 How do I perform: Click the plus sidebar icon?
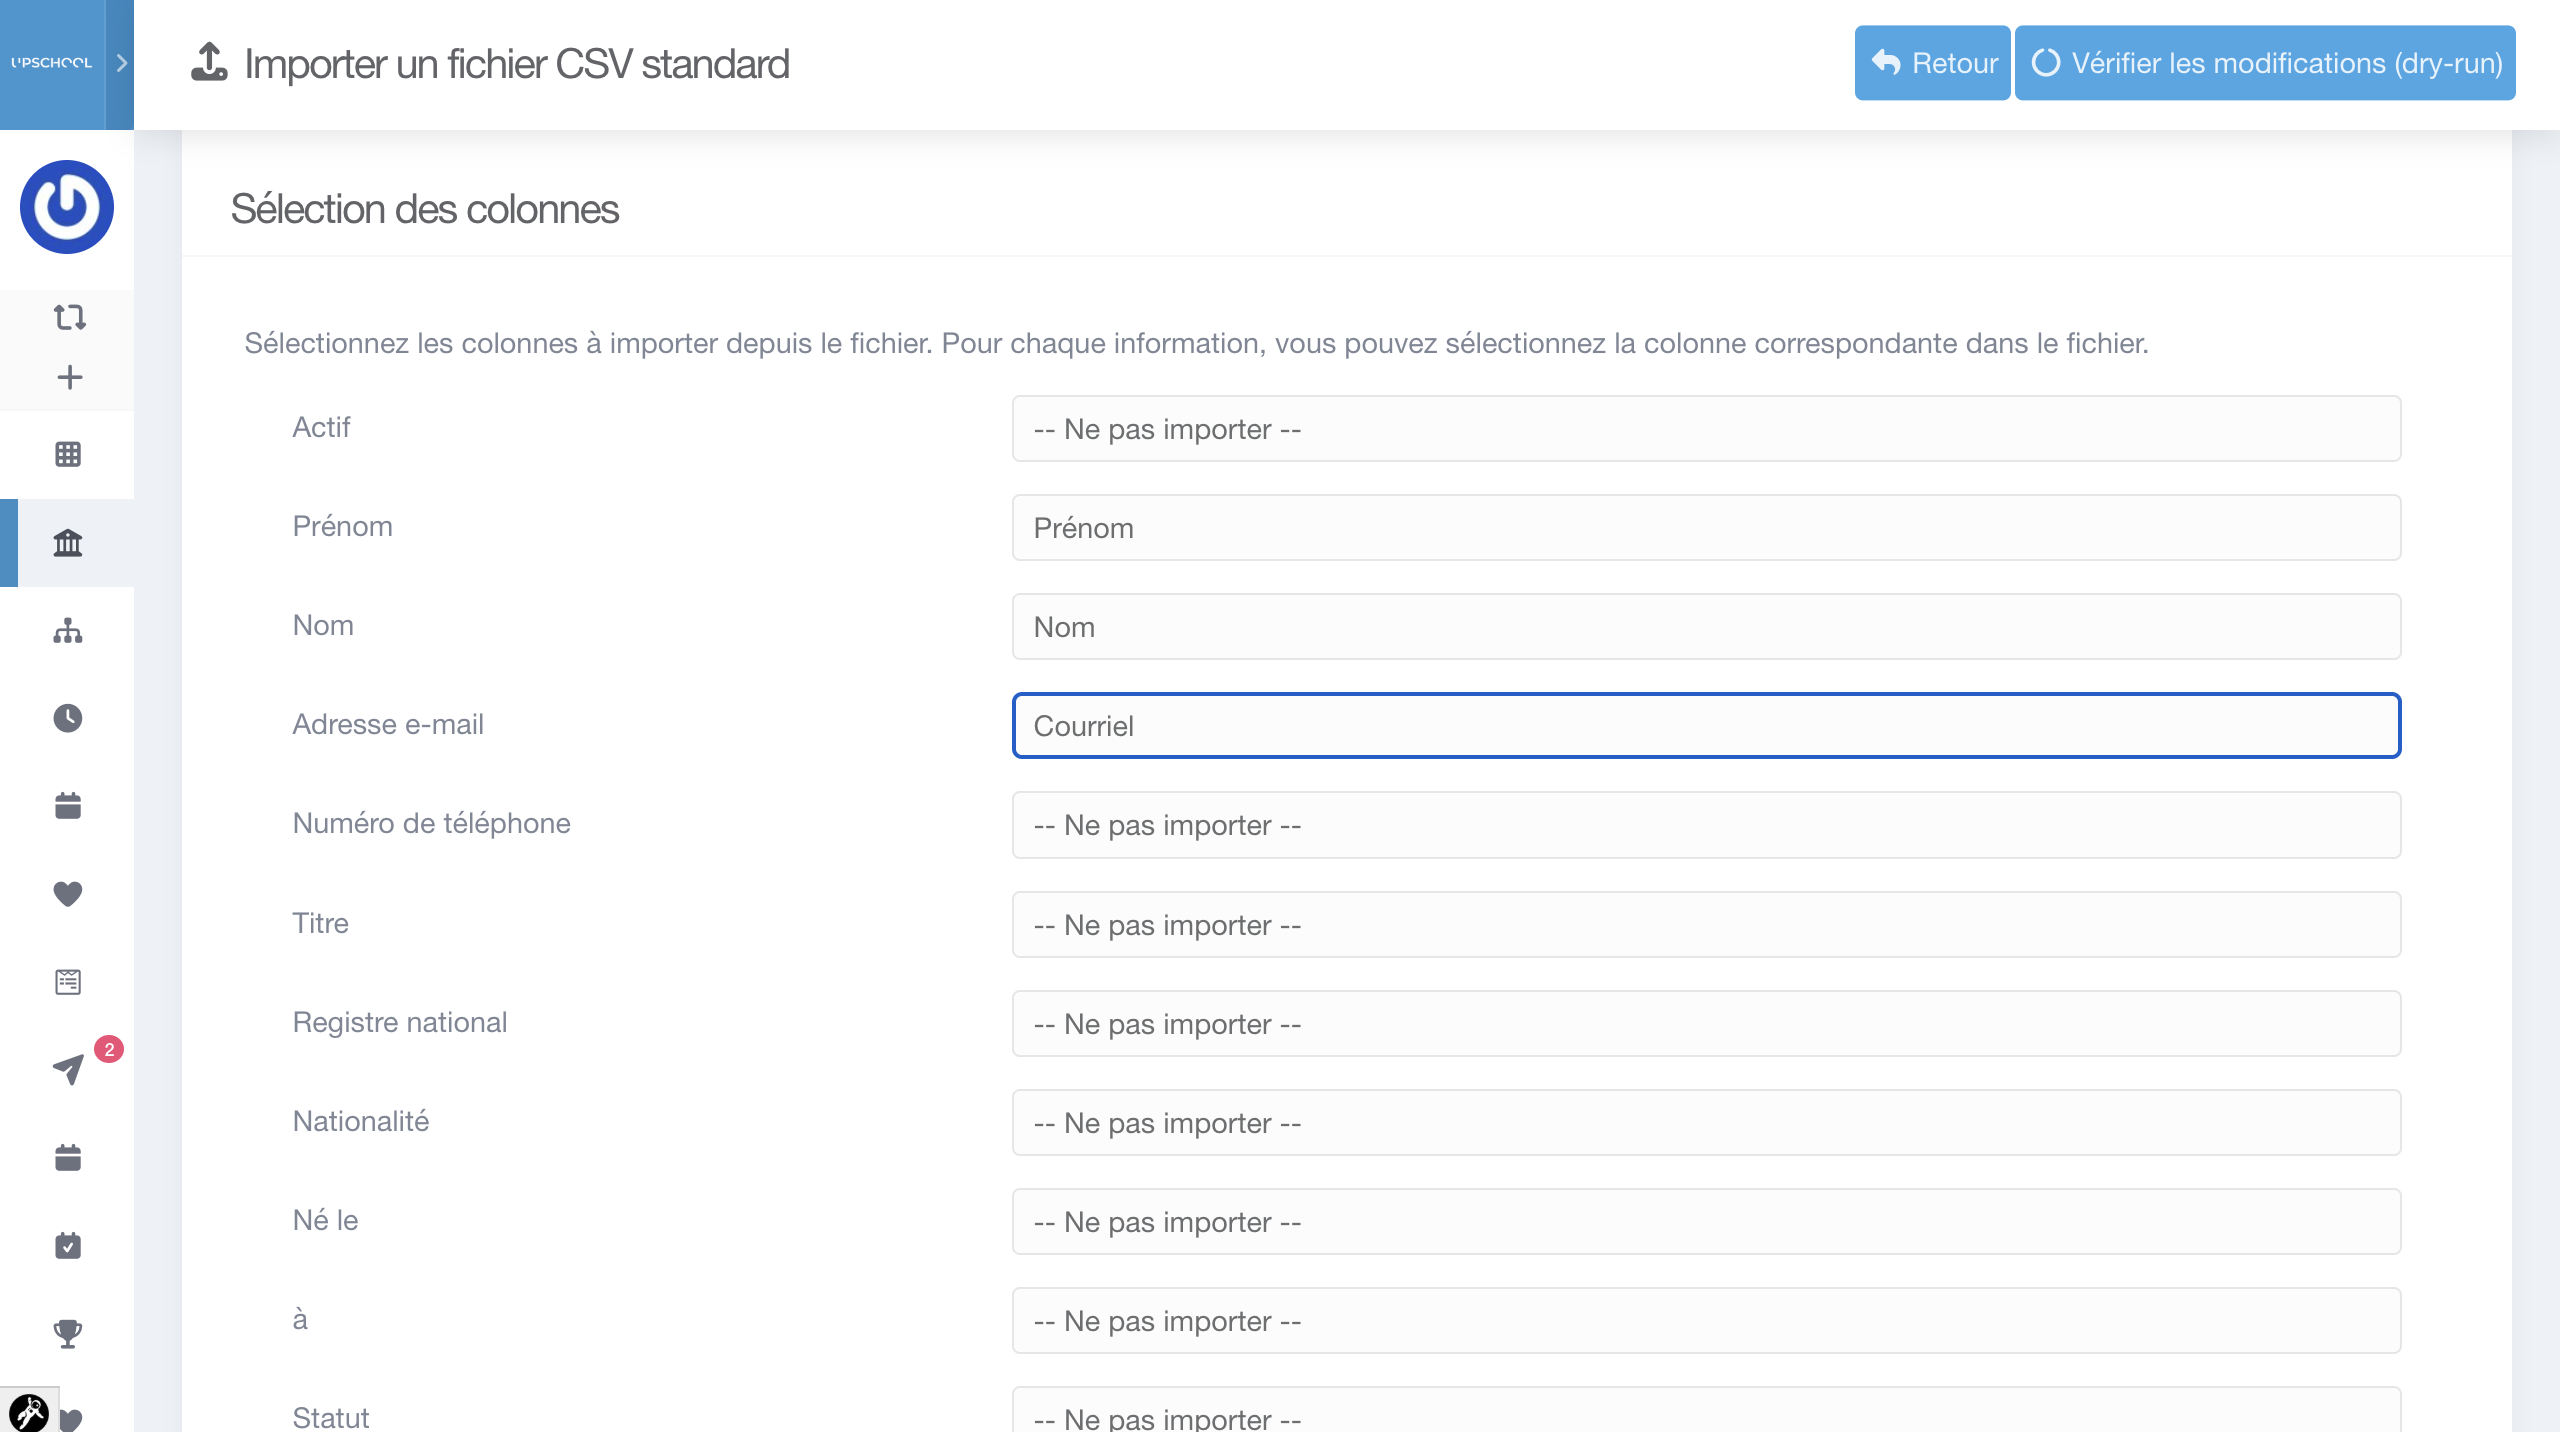coord(69,377)
